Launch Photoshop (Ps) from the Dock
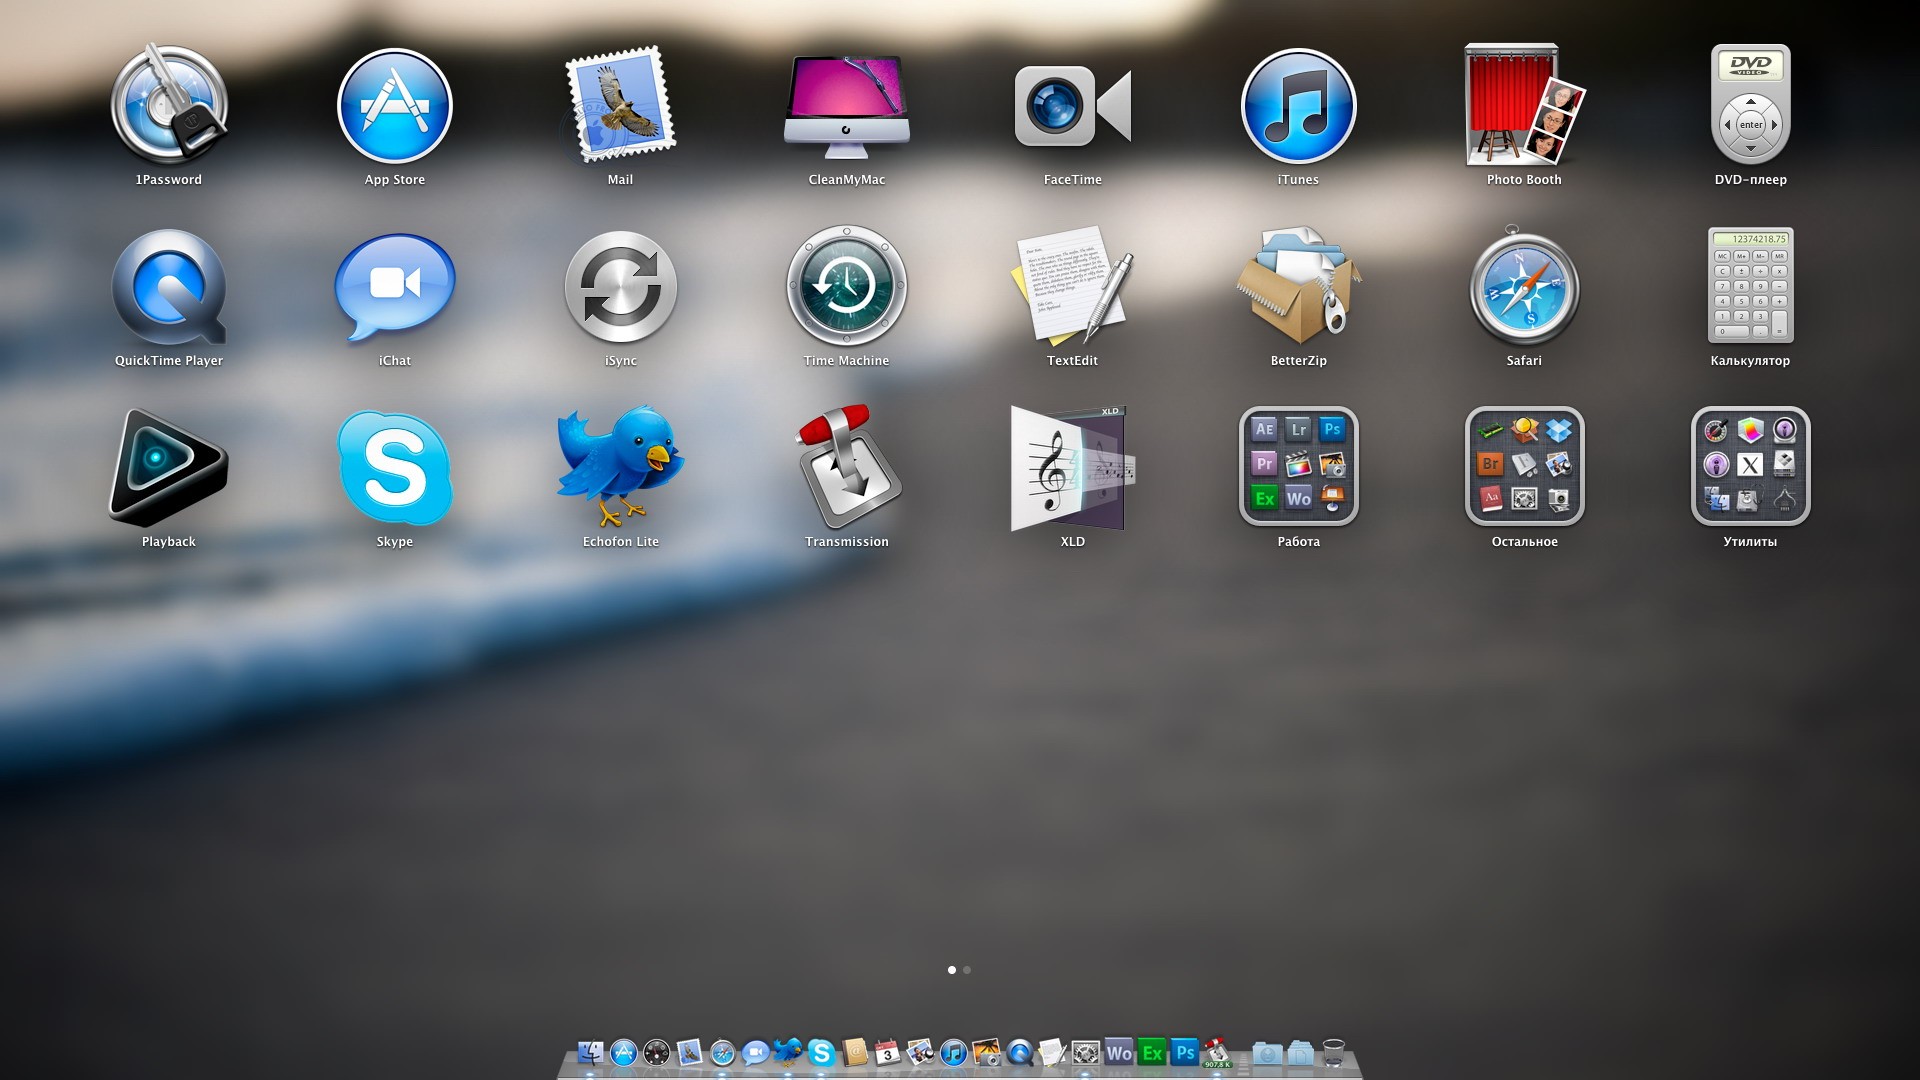Viewport: 1920px width, 1080px height. pos(1185,1052)
